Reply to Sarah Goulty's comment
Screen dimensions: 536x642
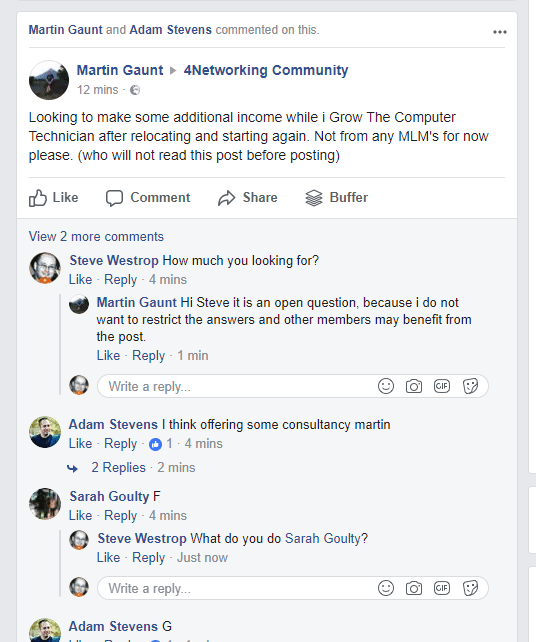pyautogui.click(x=120, y=515)
